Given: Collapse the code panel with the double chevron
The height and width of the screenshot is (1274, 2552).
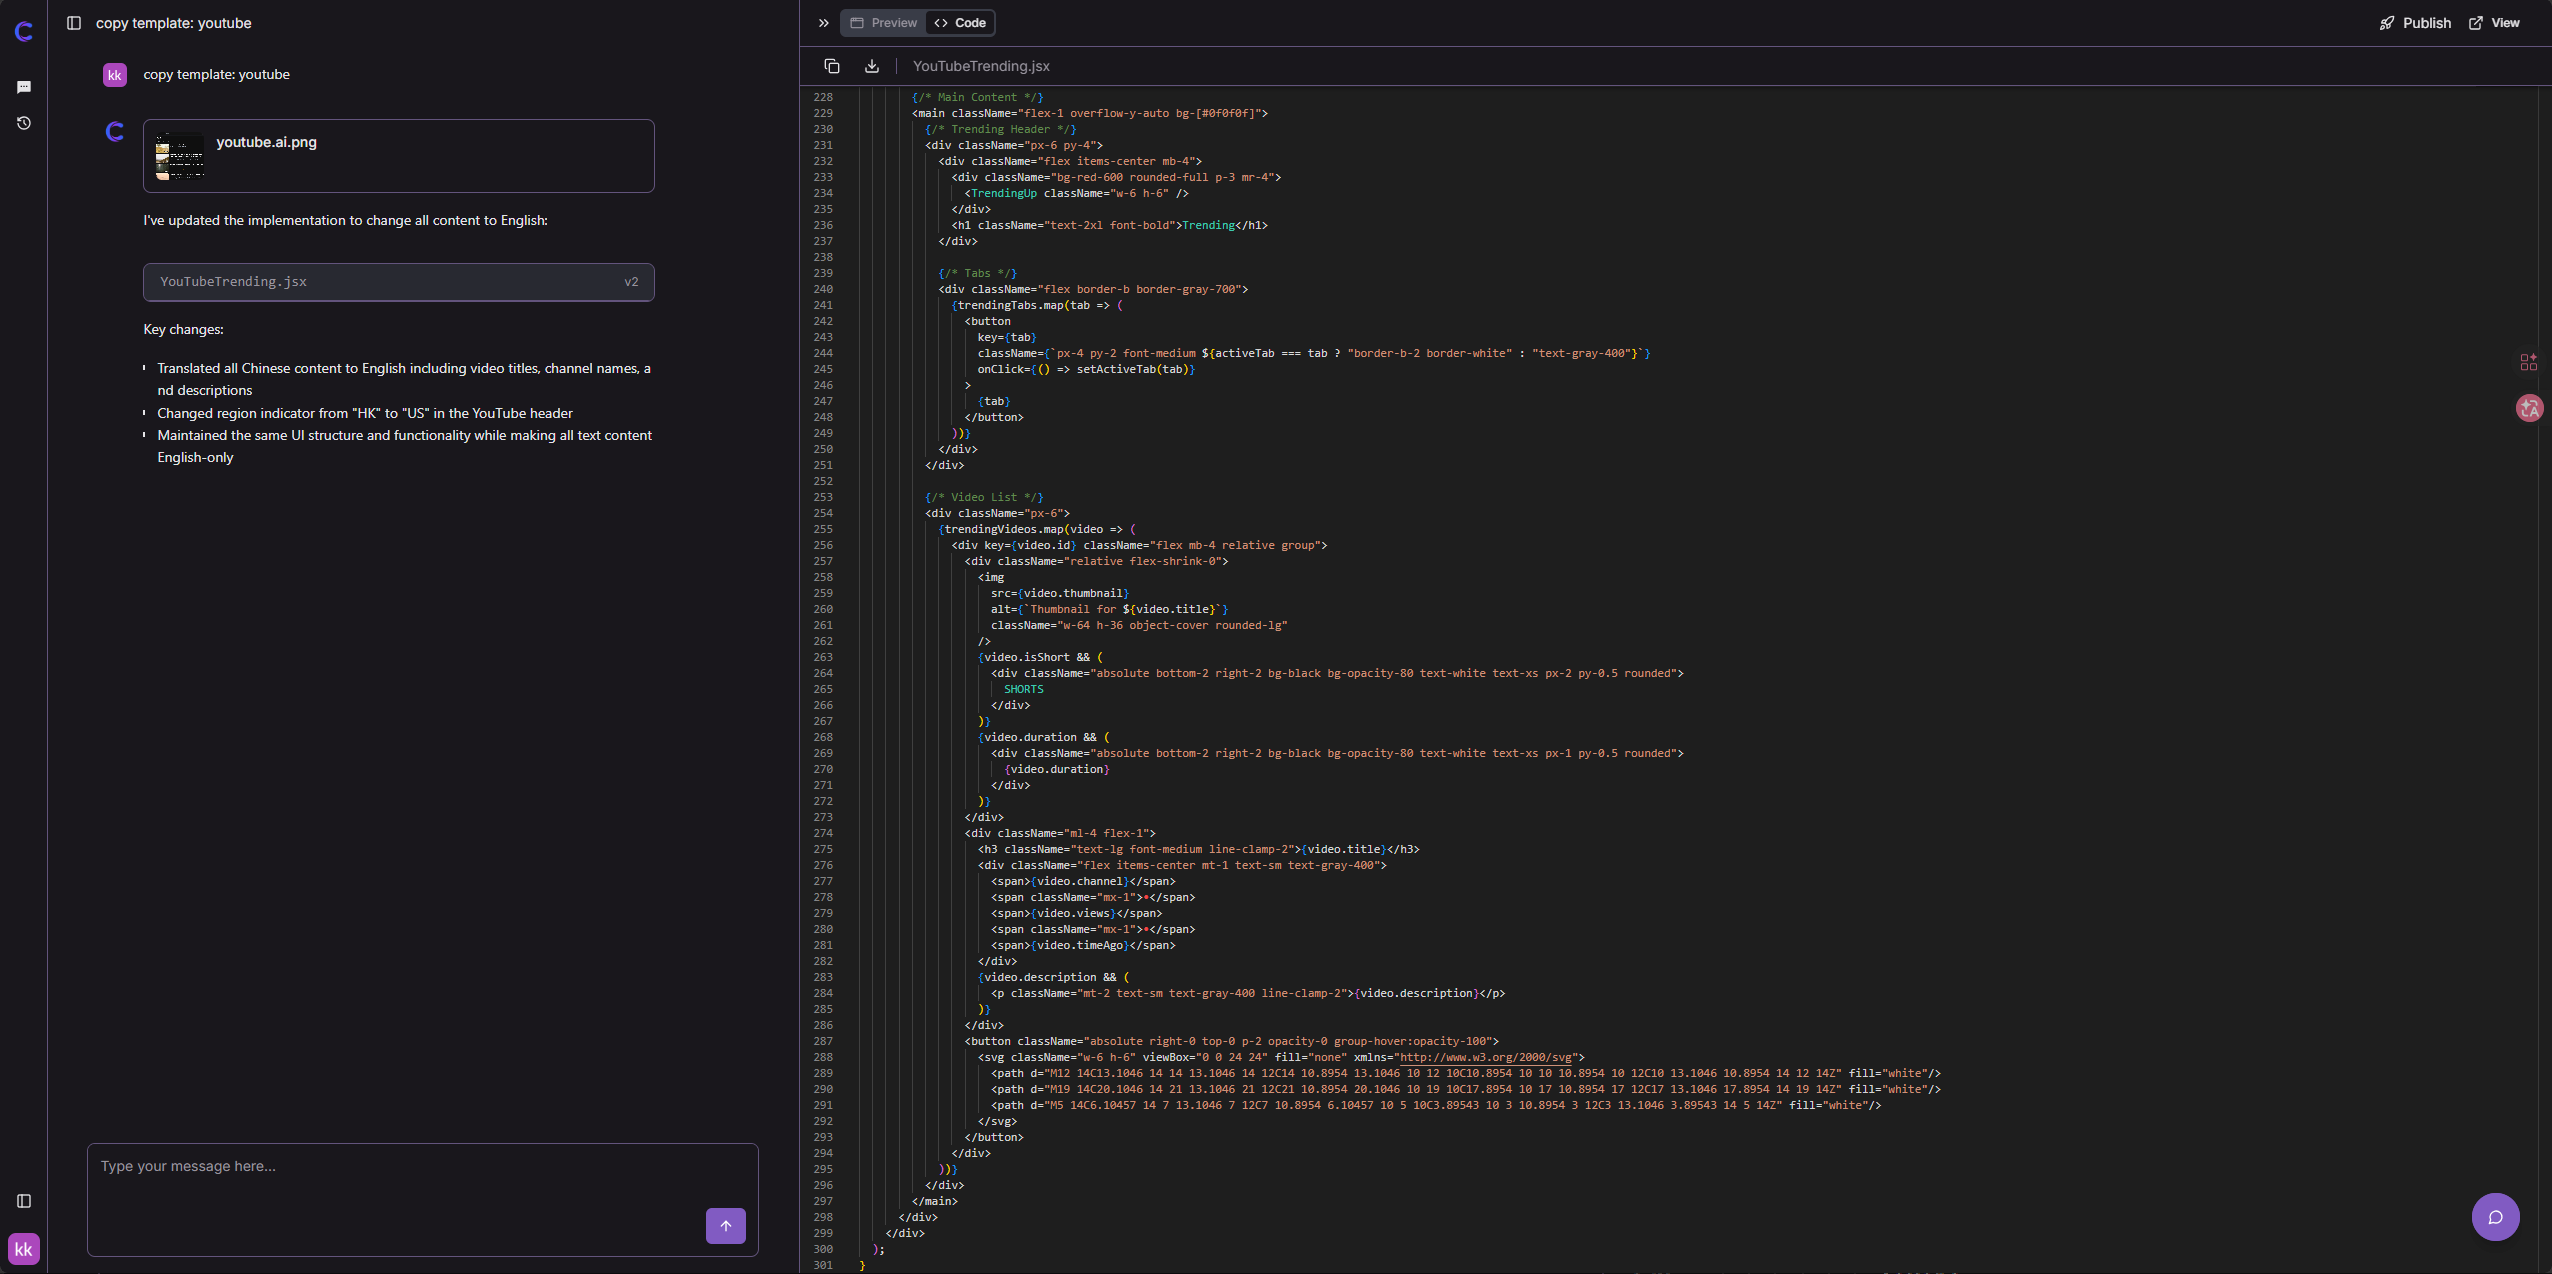Looking at the screenshot, I should point(821,23).
